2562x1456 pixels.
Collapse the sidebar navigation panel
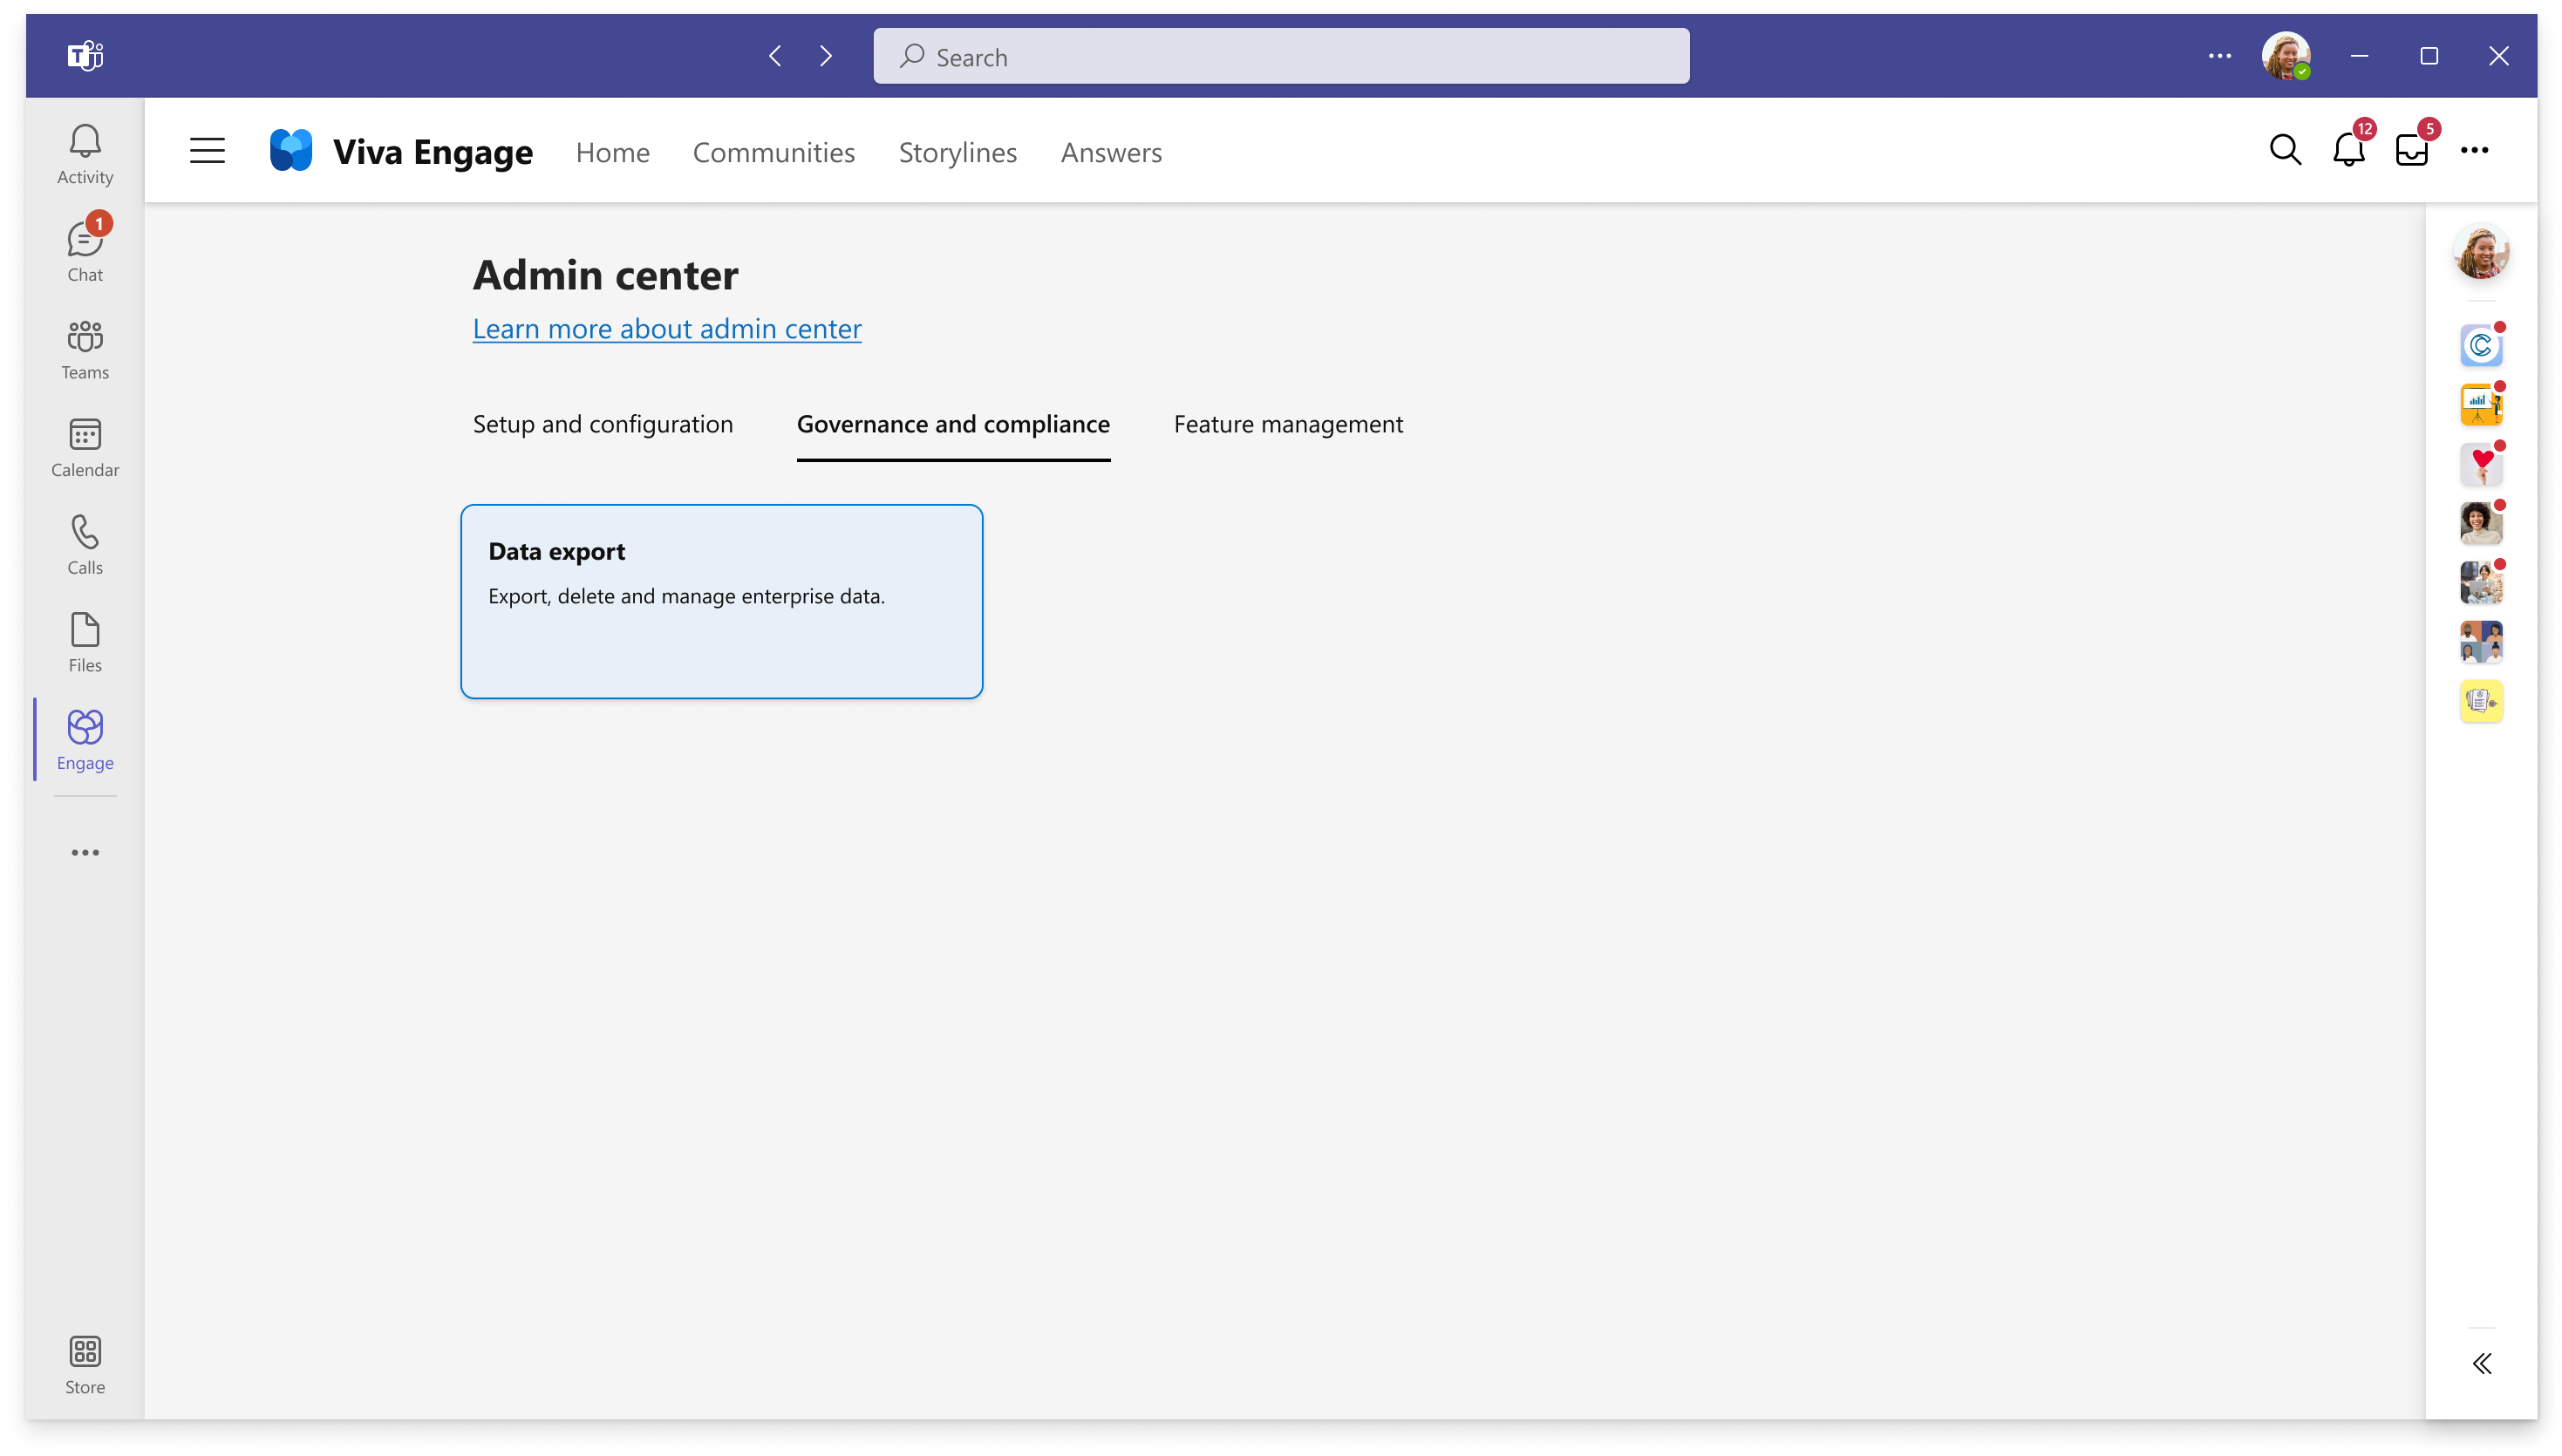(2483, 1364)
